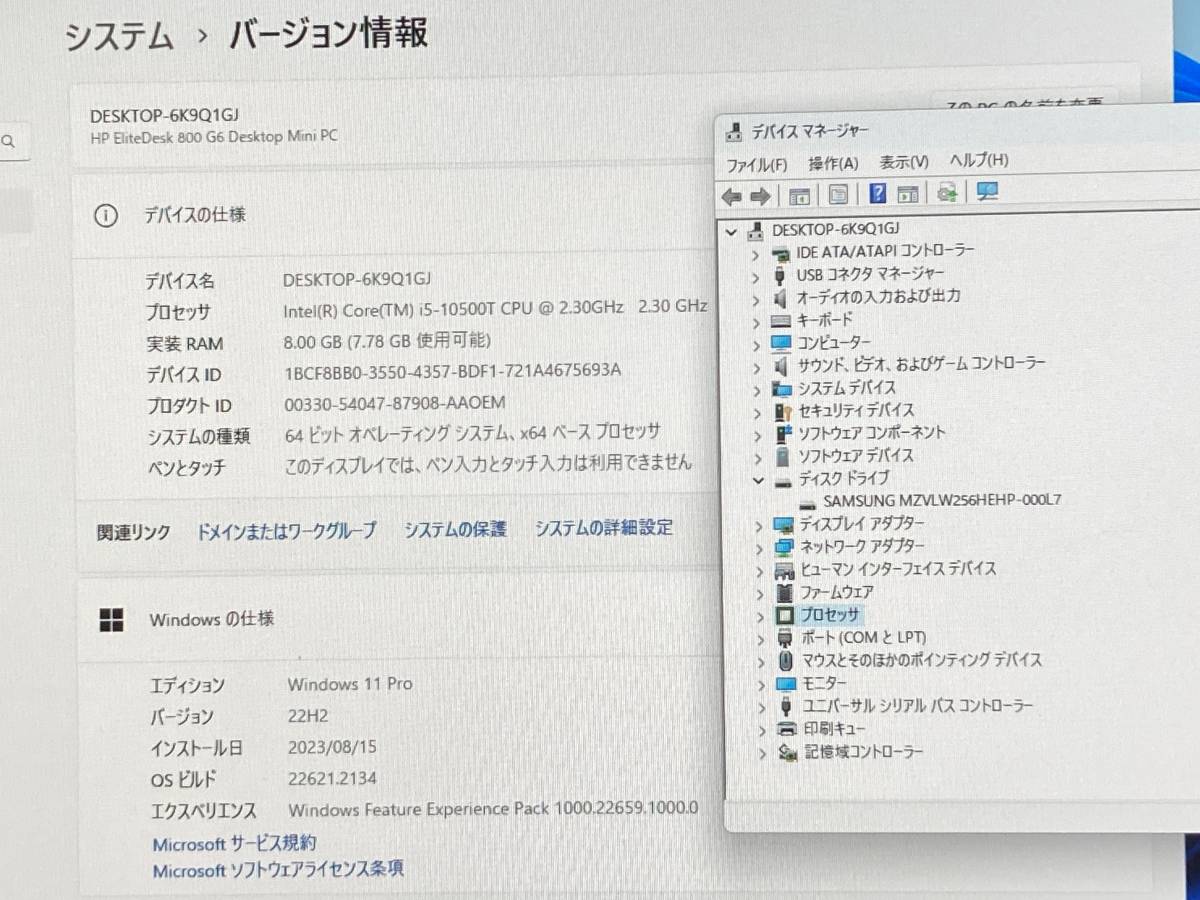The height and width of the screenshot is (900, 1200).
Task: Click the action pane toggle icon beside help
Action: tap(908, 194)
